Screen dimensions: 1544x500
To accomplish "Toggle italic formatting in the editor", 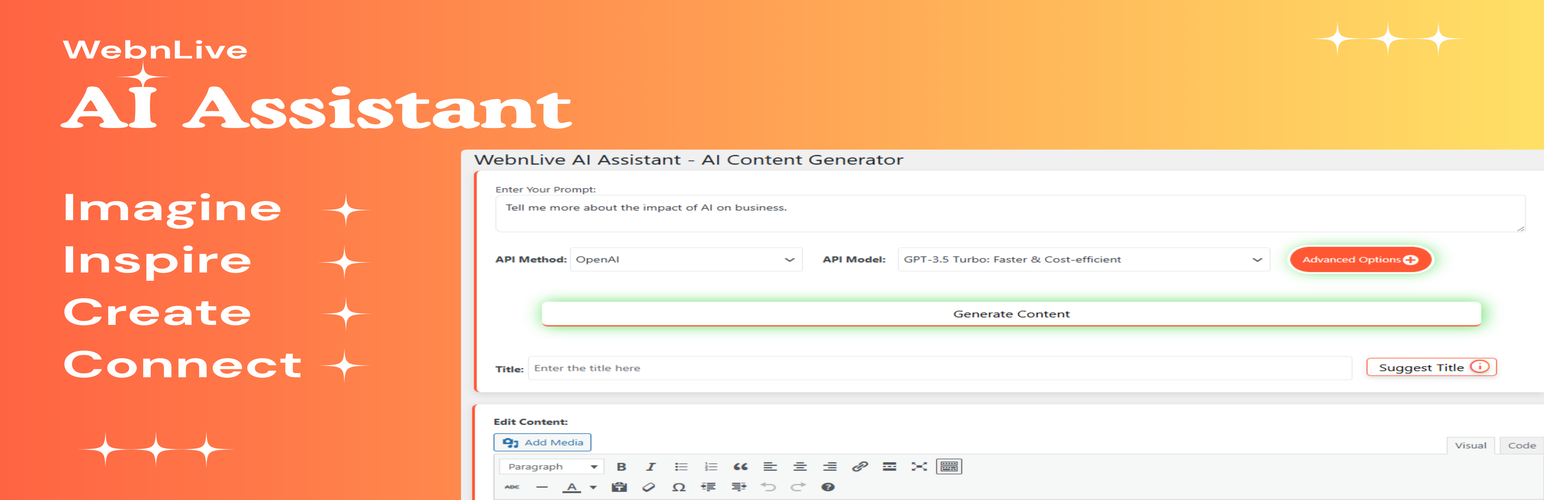I will [651, 467].
